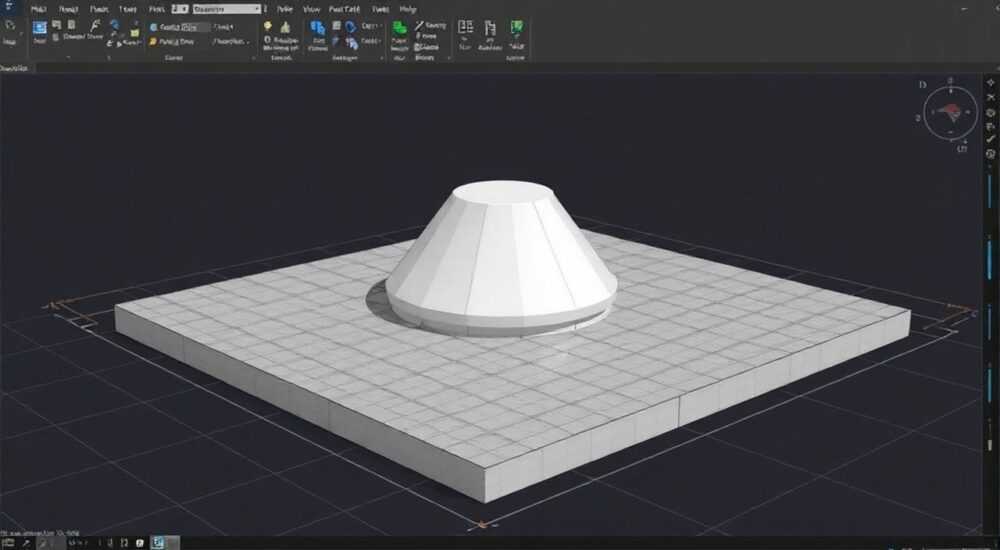Click the diamond icon atop right sidebar

[990, 82]
